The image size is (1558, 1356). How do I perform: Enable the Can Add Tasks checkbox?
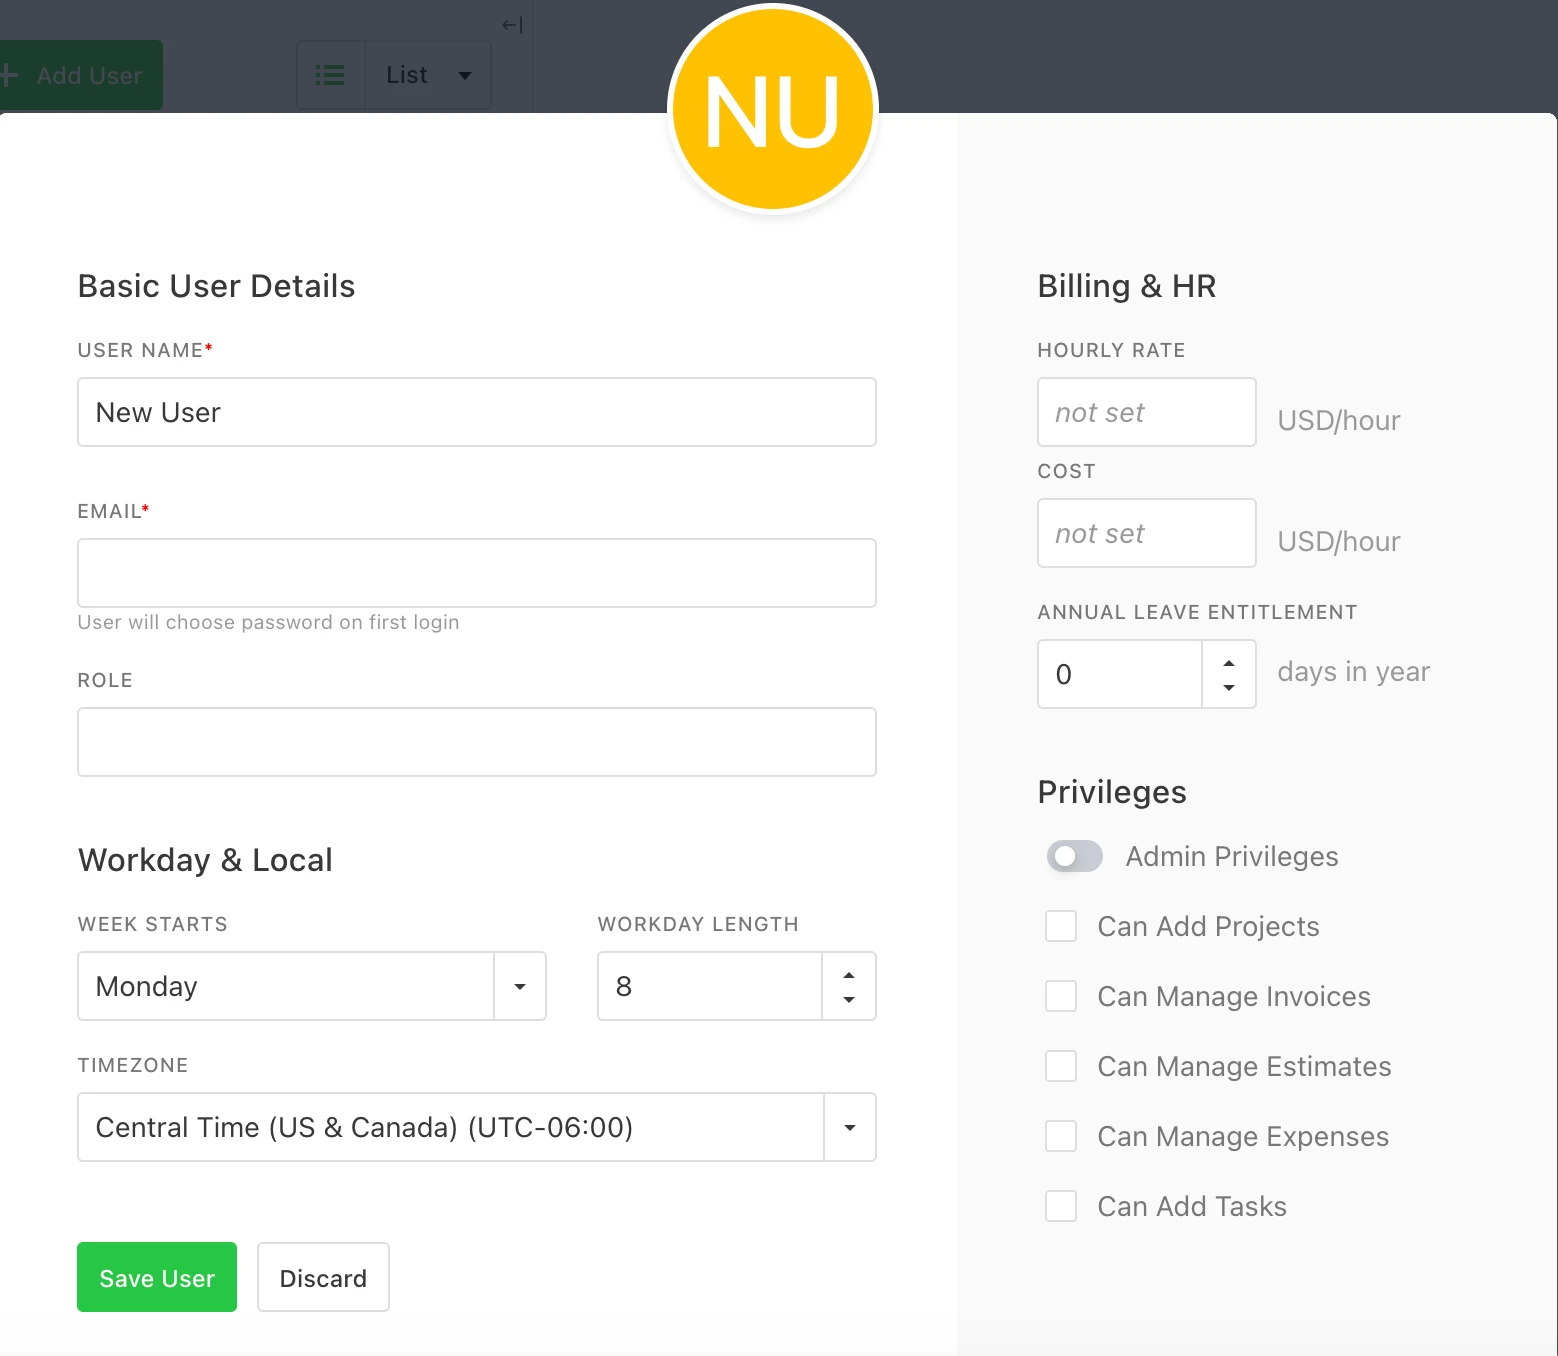pos(1061,1206)
